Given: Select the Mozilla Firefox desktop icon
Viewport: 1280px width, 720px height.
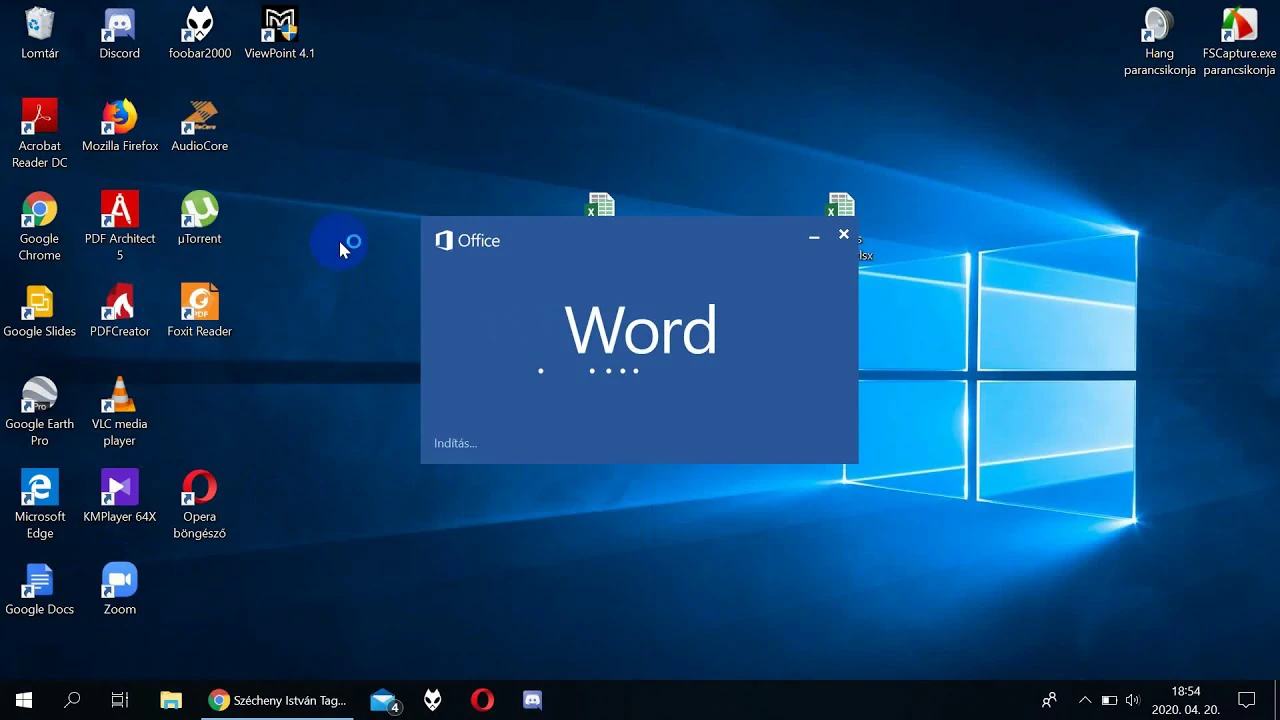Looking at the screenshot, I should pos(119,126).
